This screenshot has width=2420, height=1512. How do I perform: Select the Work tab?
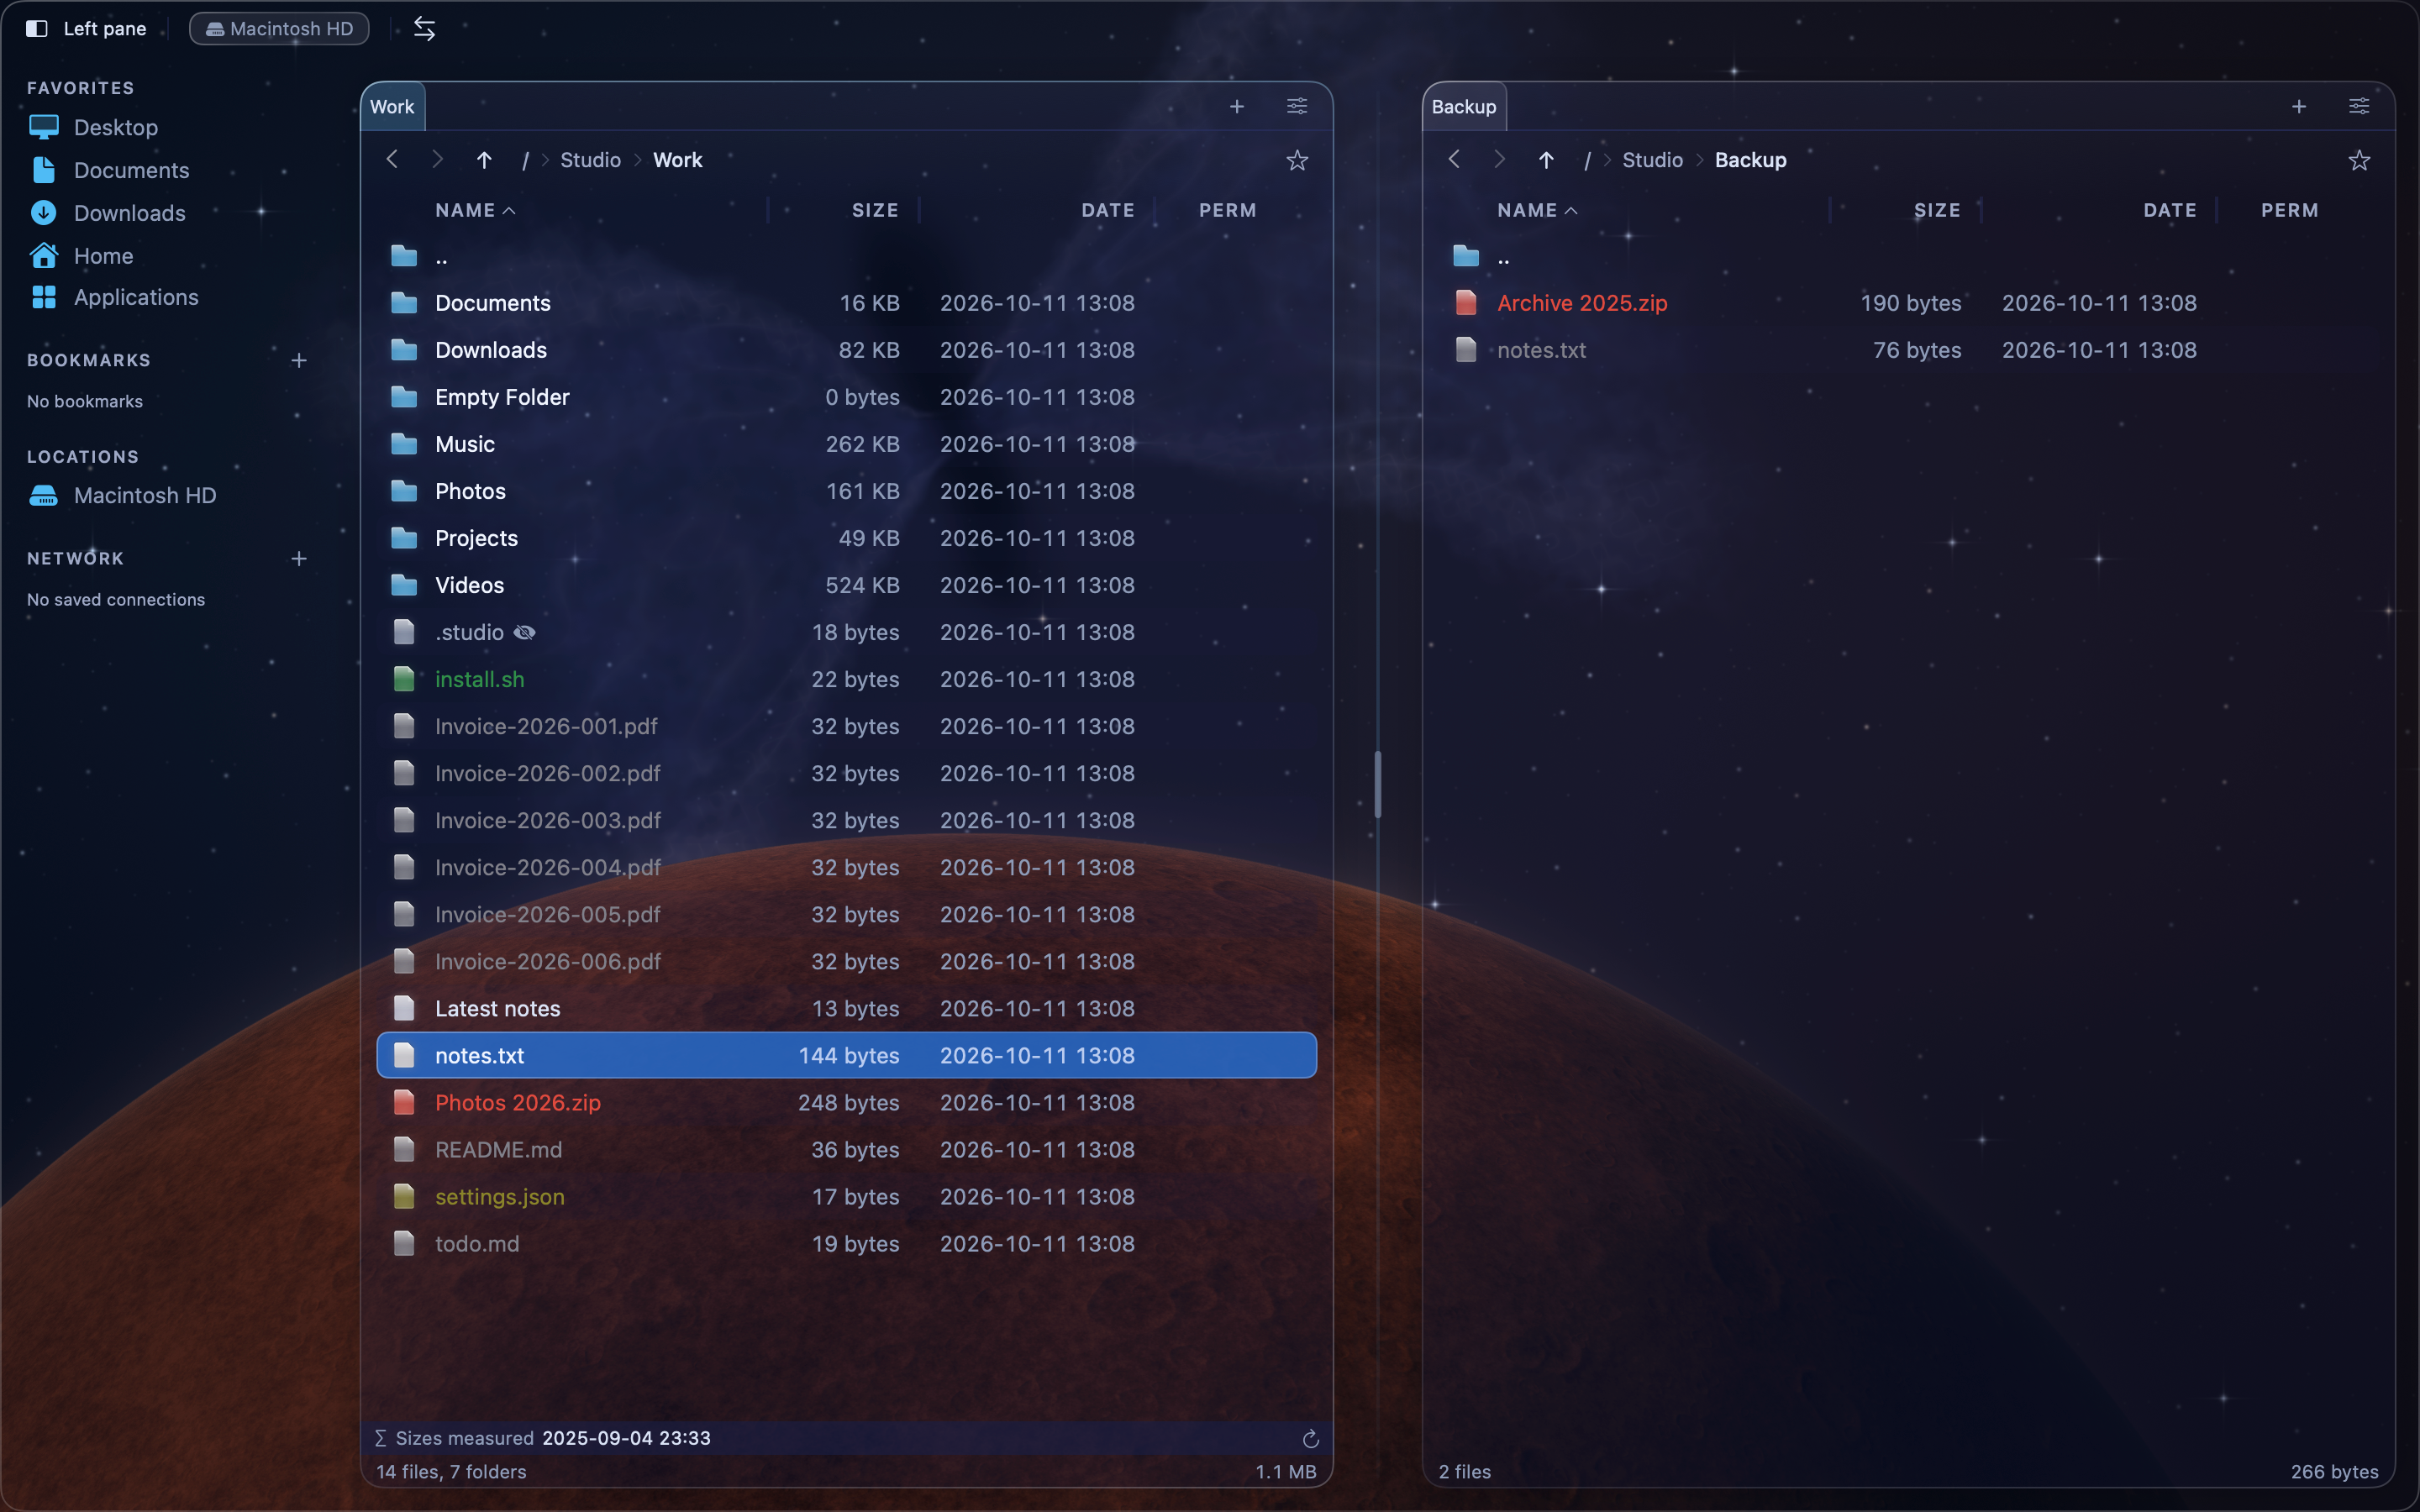[392, 107]
